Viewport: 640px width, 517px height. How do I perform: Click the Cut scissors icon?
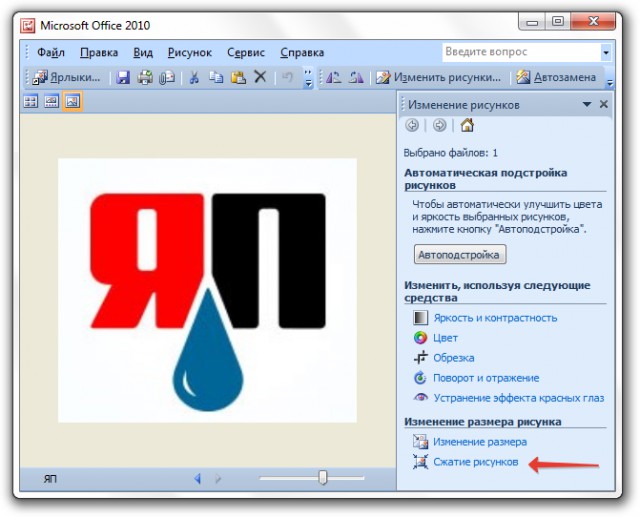(x=194, y=77)
